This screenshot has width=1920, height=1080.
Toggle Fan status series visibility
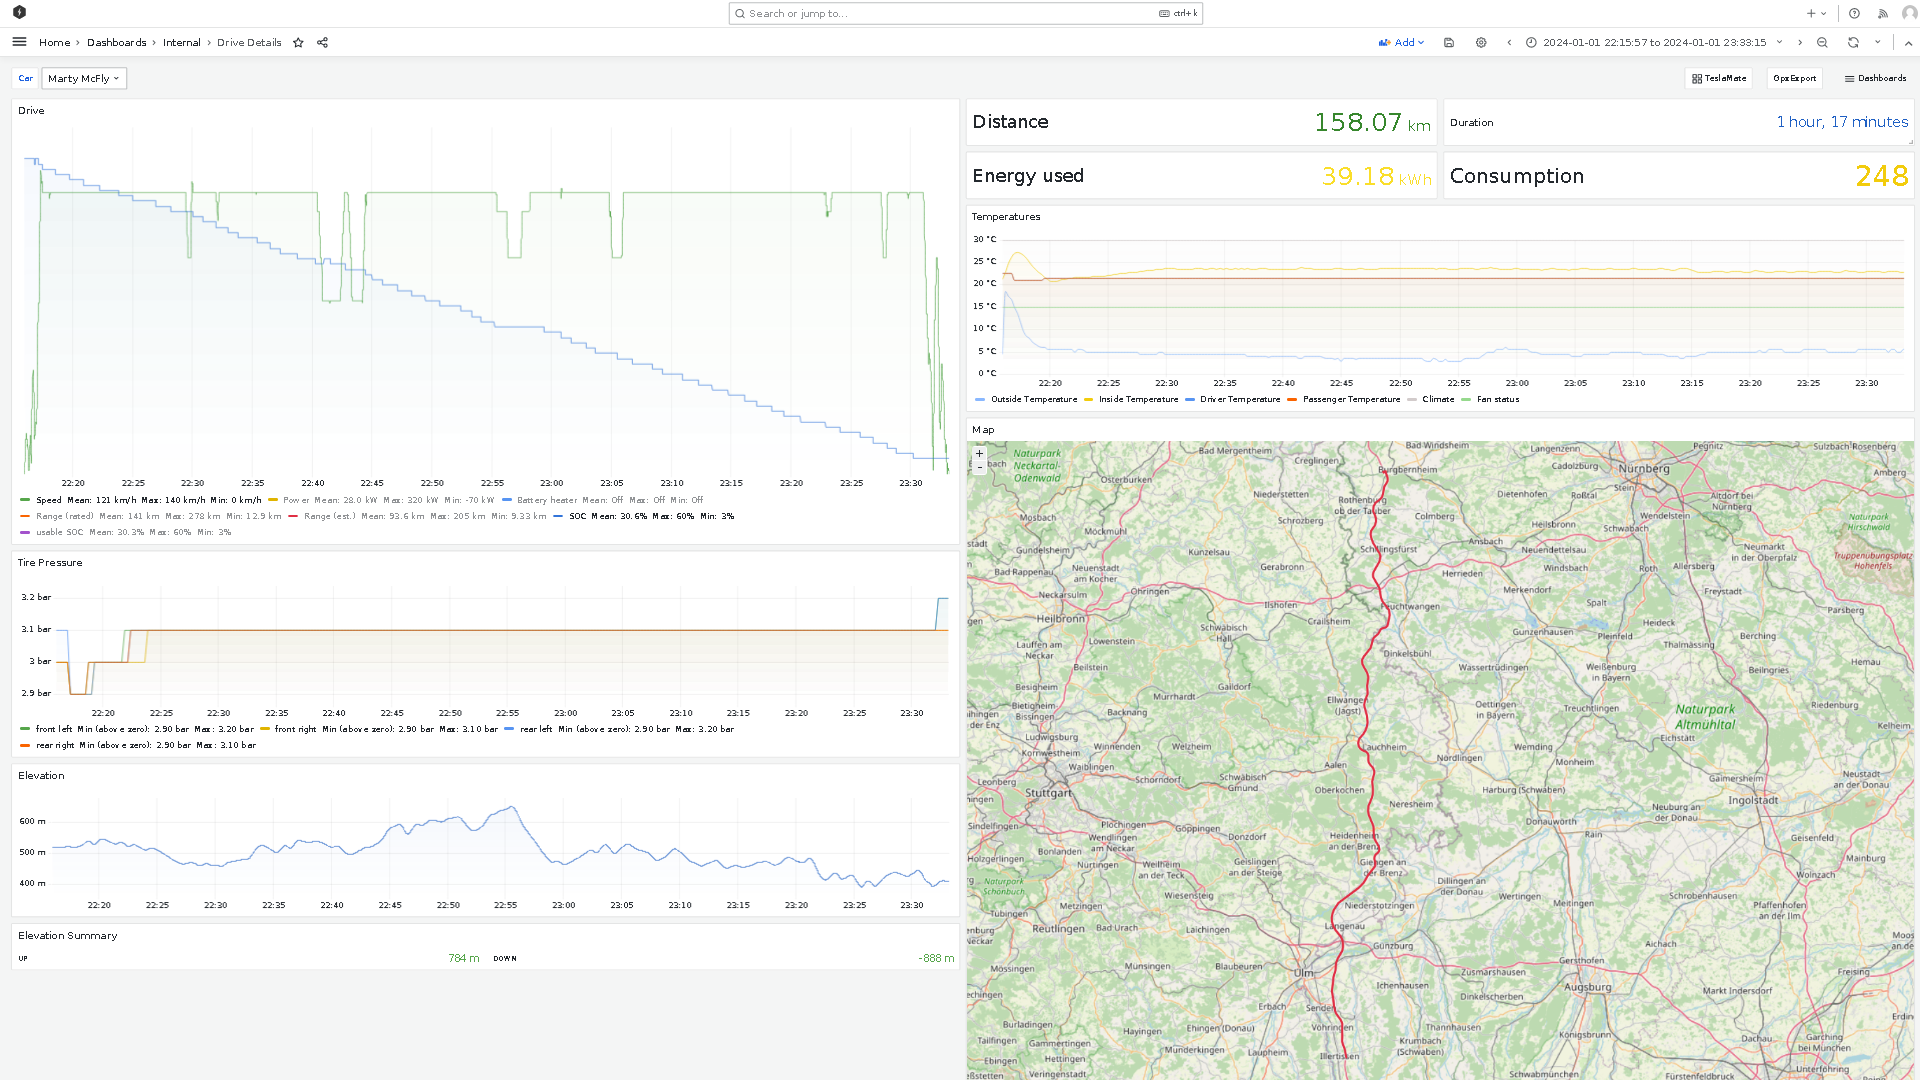point(1498,399)
